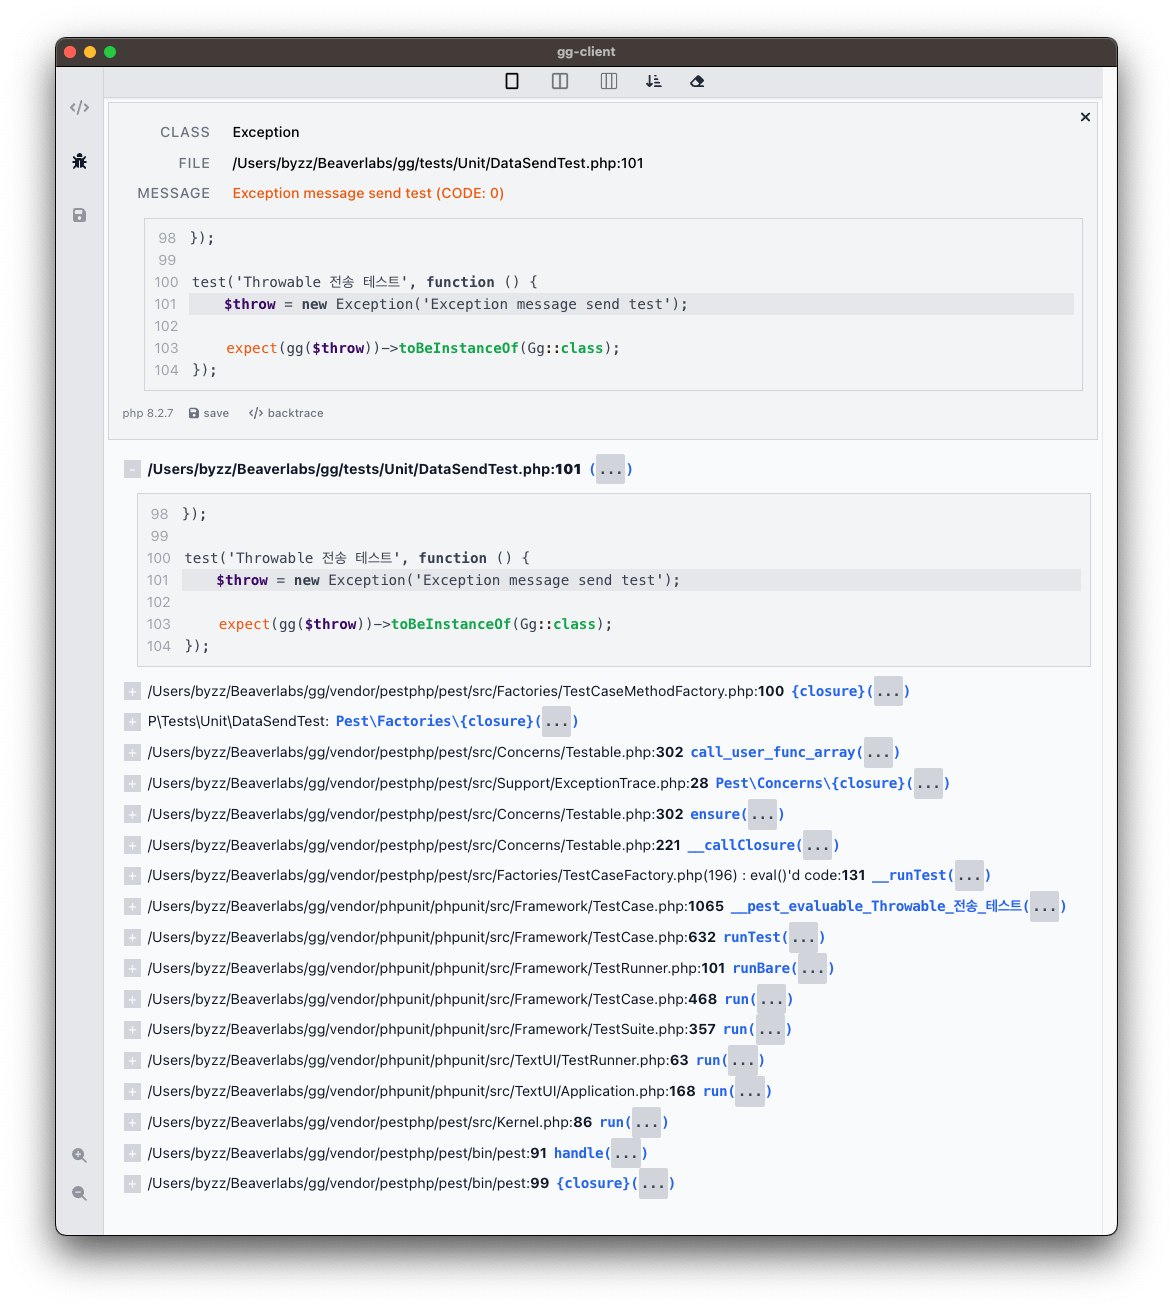Show arguments of handle call
This screenshot has height=1309, width=1173.
tap(626, 1153)
